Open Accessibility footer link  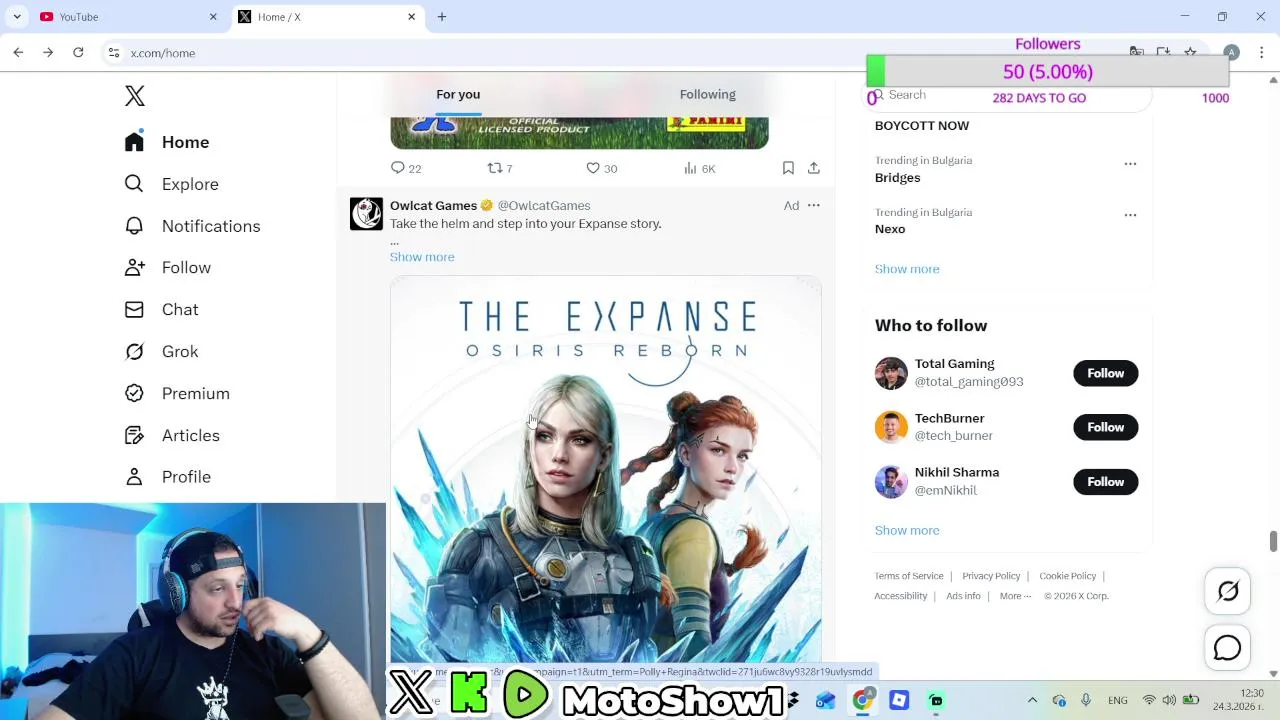[901, 596]
